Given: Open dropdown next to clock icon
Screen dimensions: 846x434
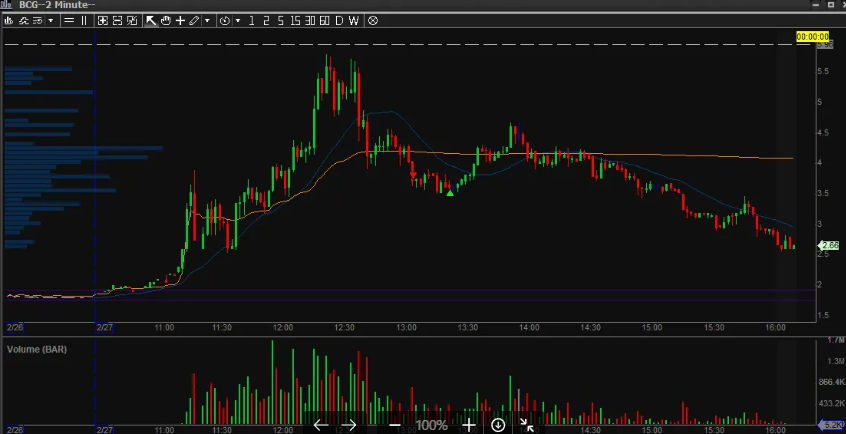Looking at the screenshot, I should coord(238,21).
